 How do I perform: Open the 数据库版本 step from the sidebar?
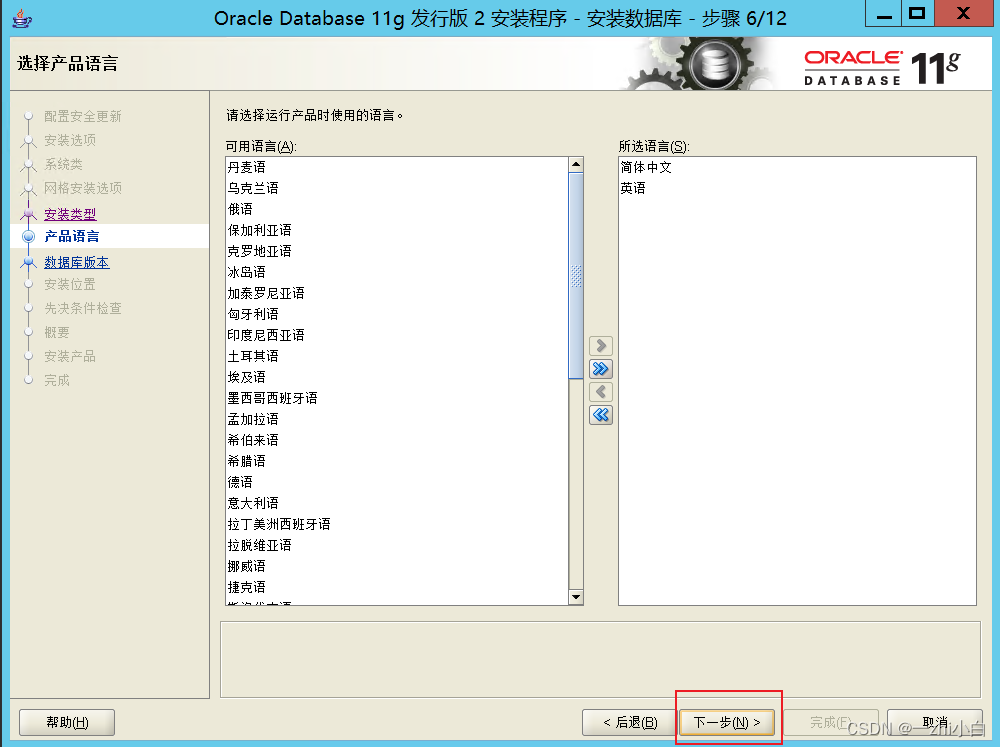[74, 262]
